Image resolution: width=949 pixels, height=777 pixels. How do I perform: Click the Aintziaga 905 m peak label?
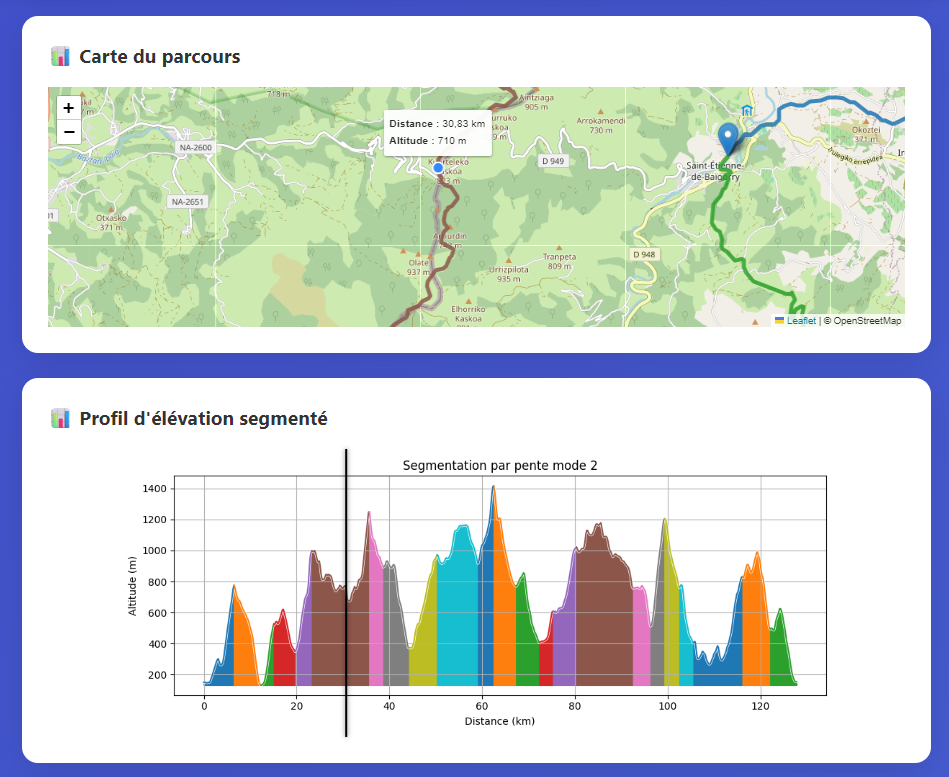click(536, 102)
